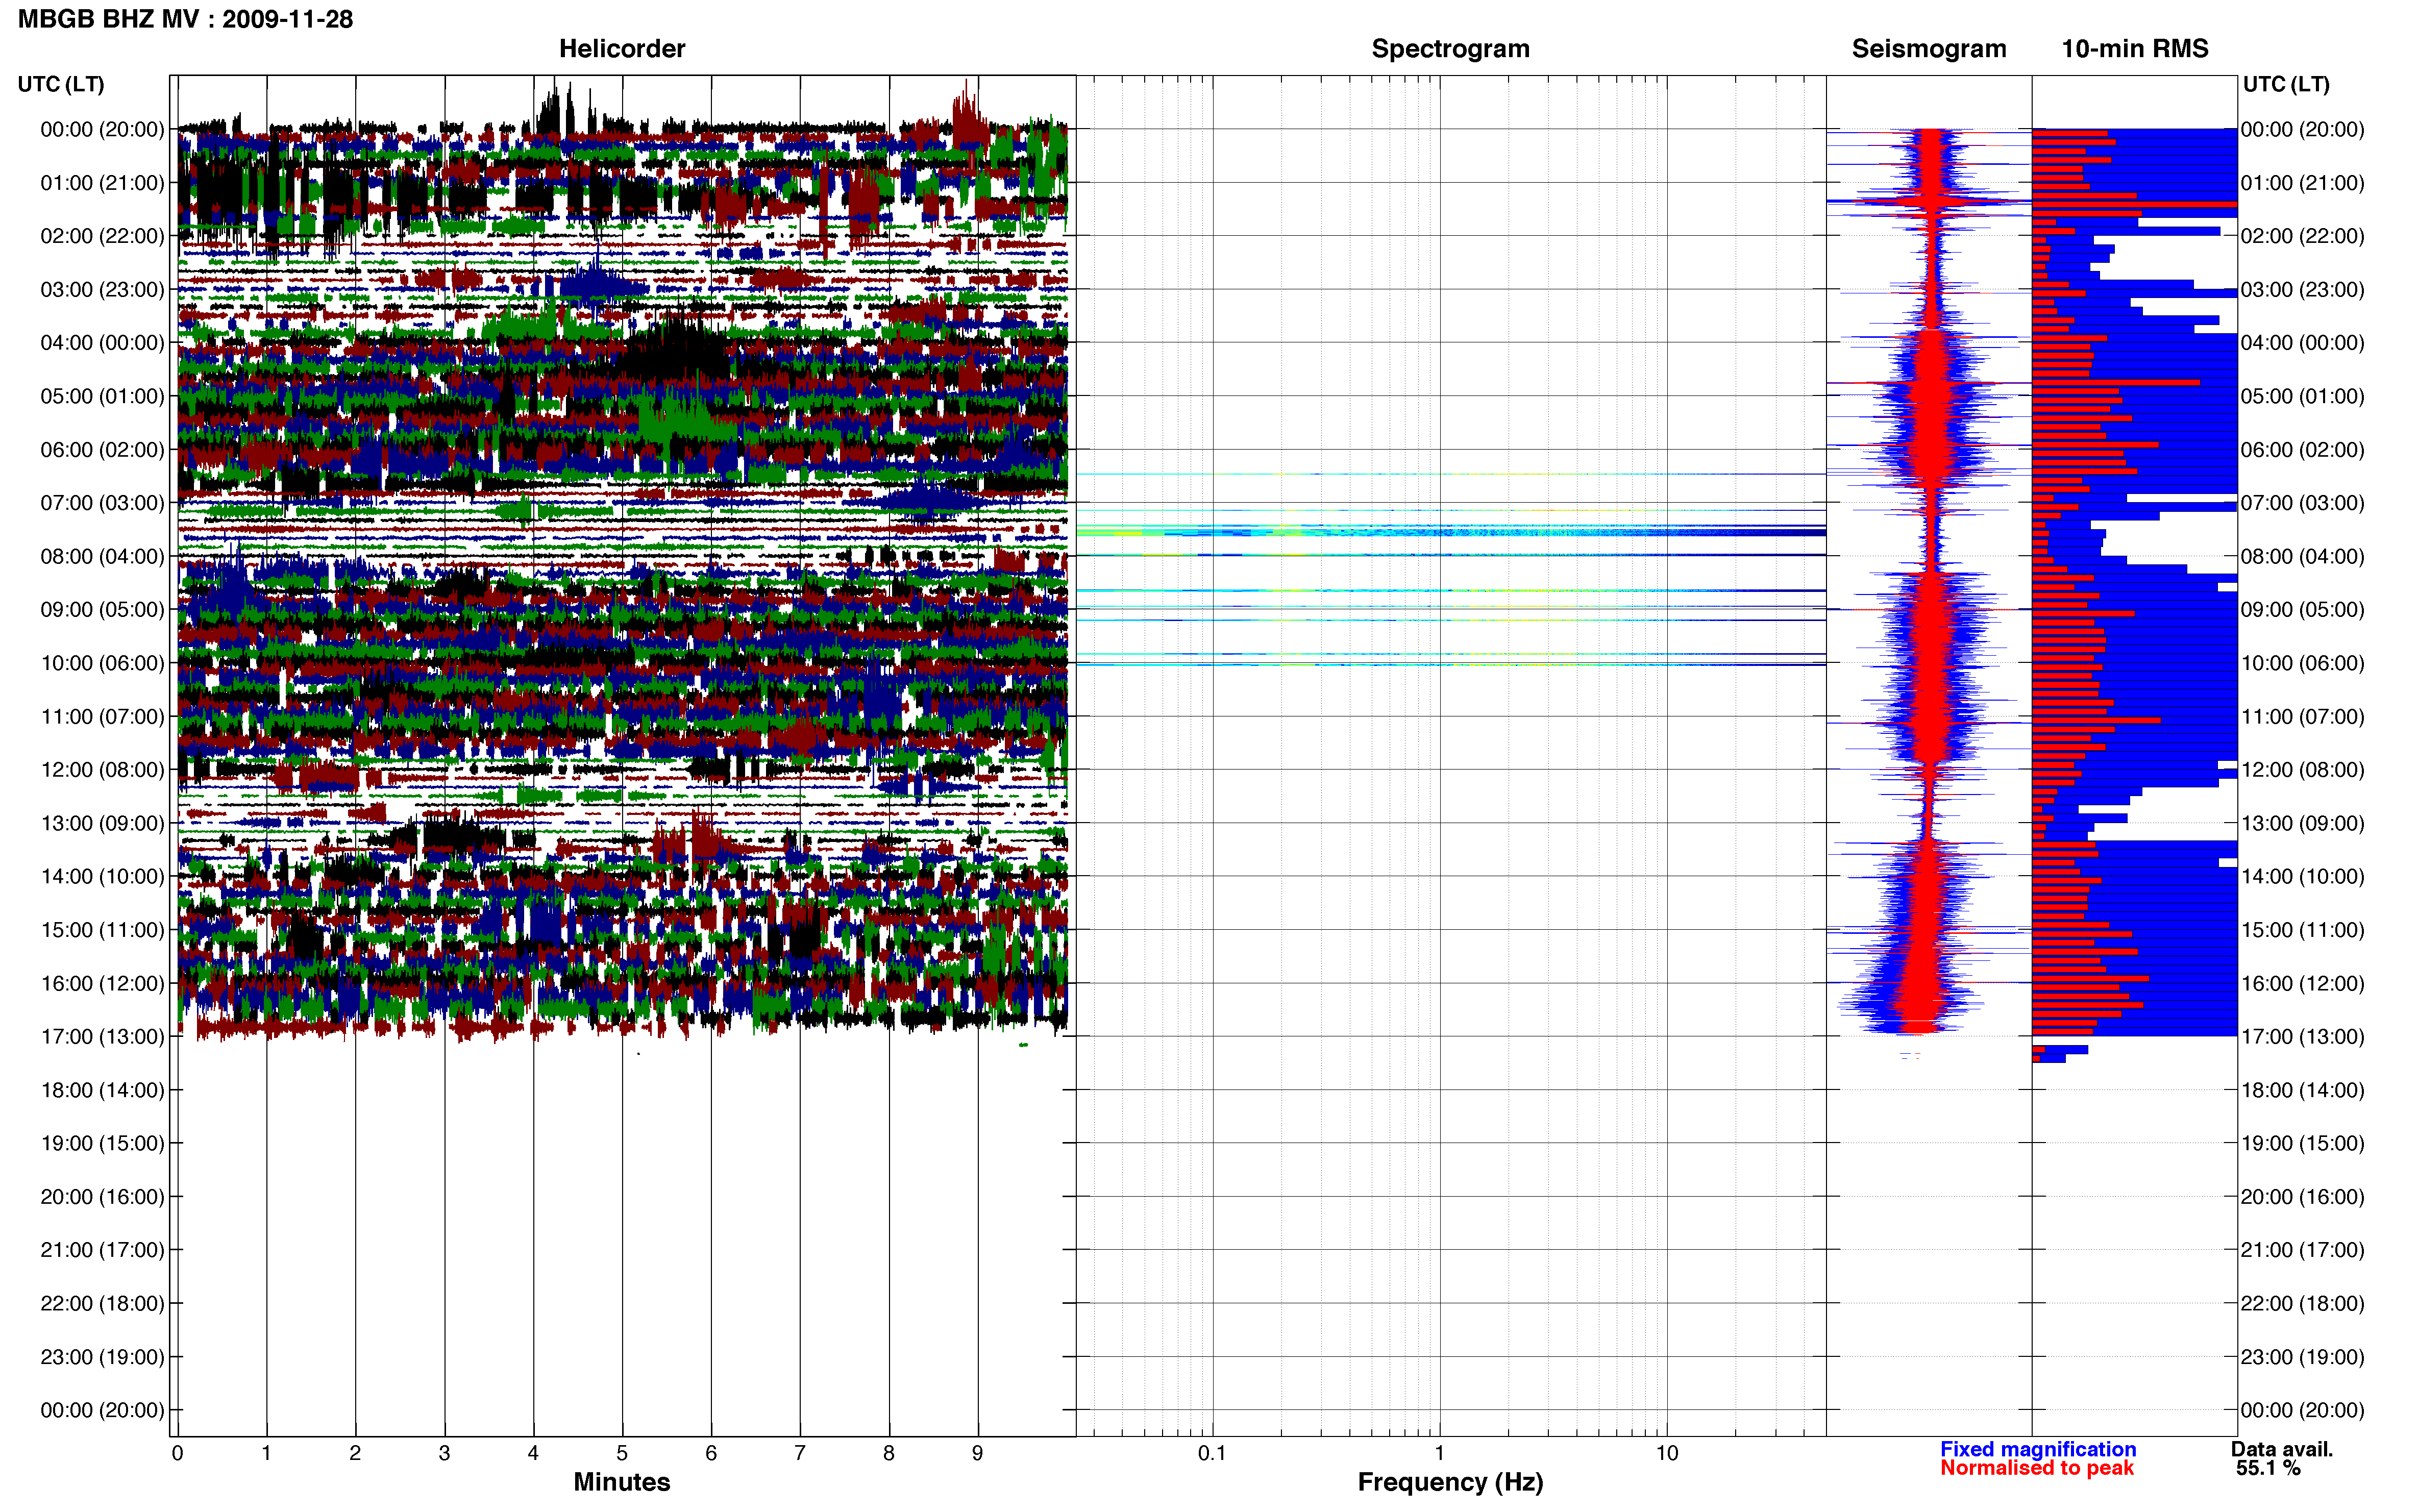Click minute tick '5' on helicorder axis
Viewport: 2419px width, 1512px height.
click(x=622, y=1453)
